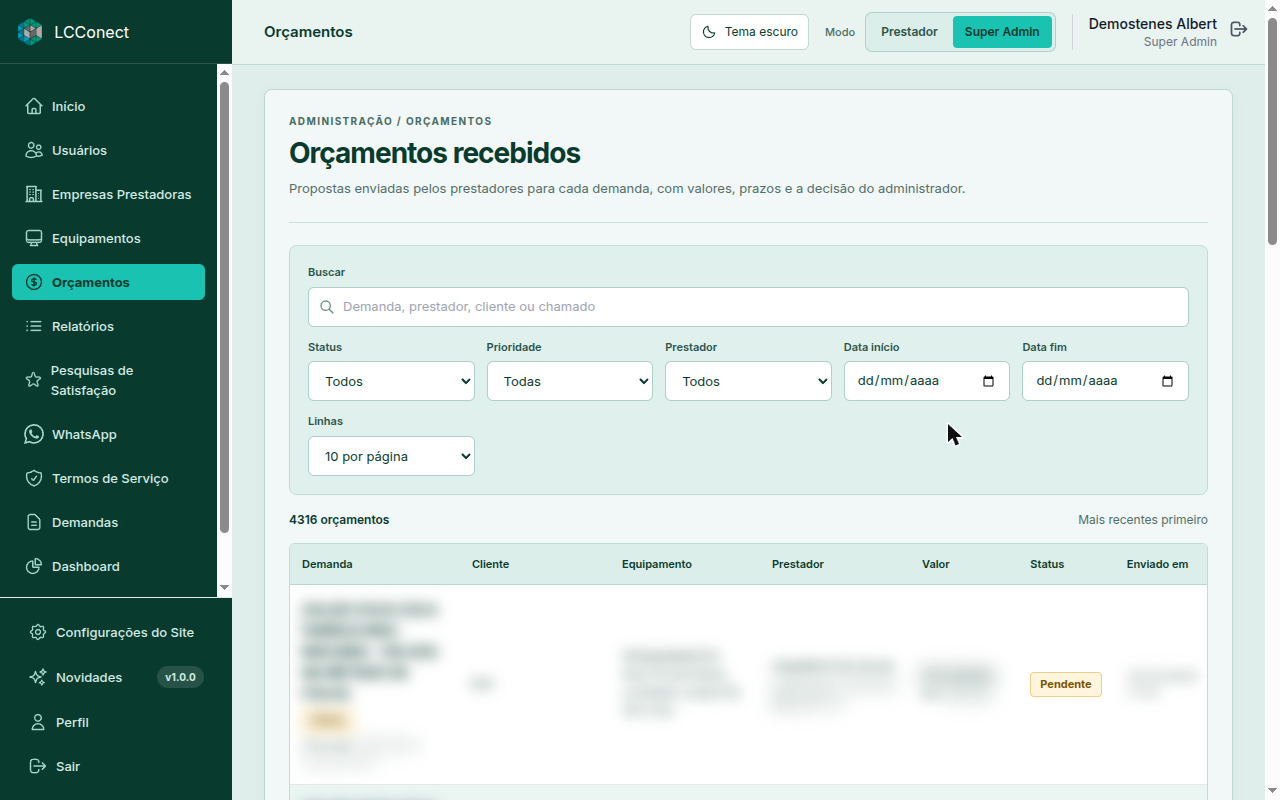Image resolution: width=1280 pixels, height=800 pixels.
Task: Open the Orçamentos sidebar item
Action: pos(108,282)
